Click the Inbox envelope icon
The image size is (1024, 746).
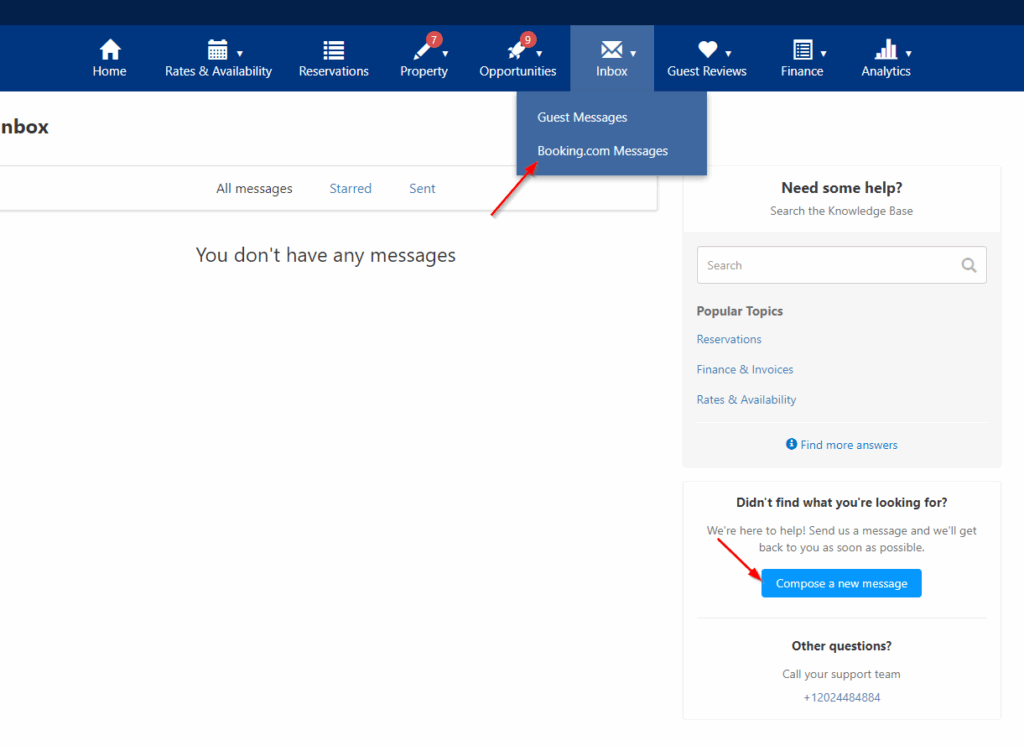pos(610,50)
